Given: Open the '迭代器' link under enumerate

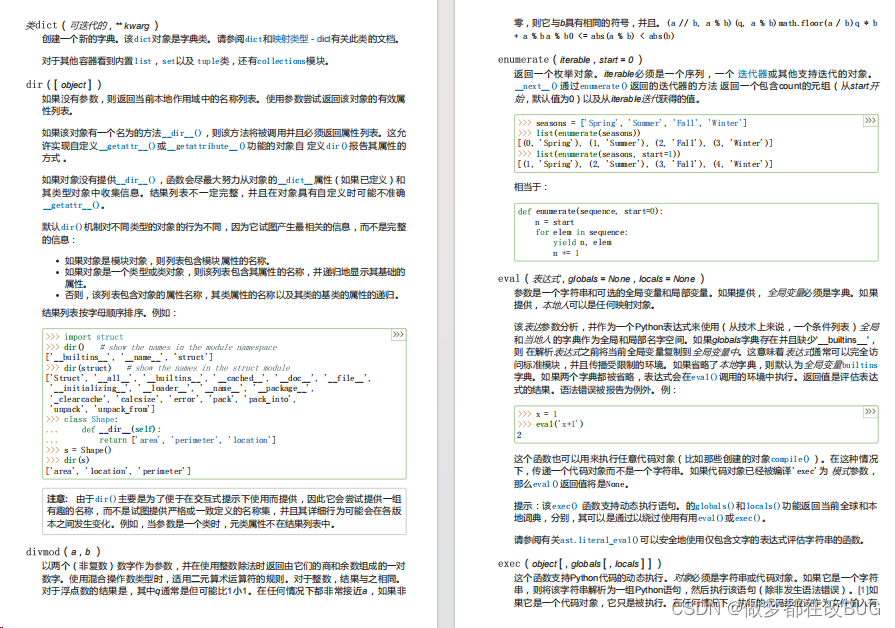Looking at the screenshot, I should coord(752,74).
